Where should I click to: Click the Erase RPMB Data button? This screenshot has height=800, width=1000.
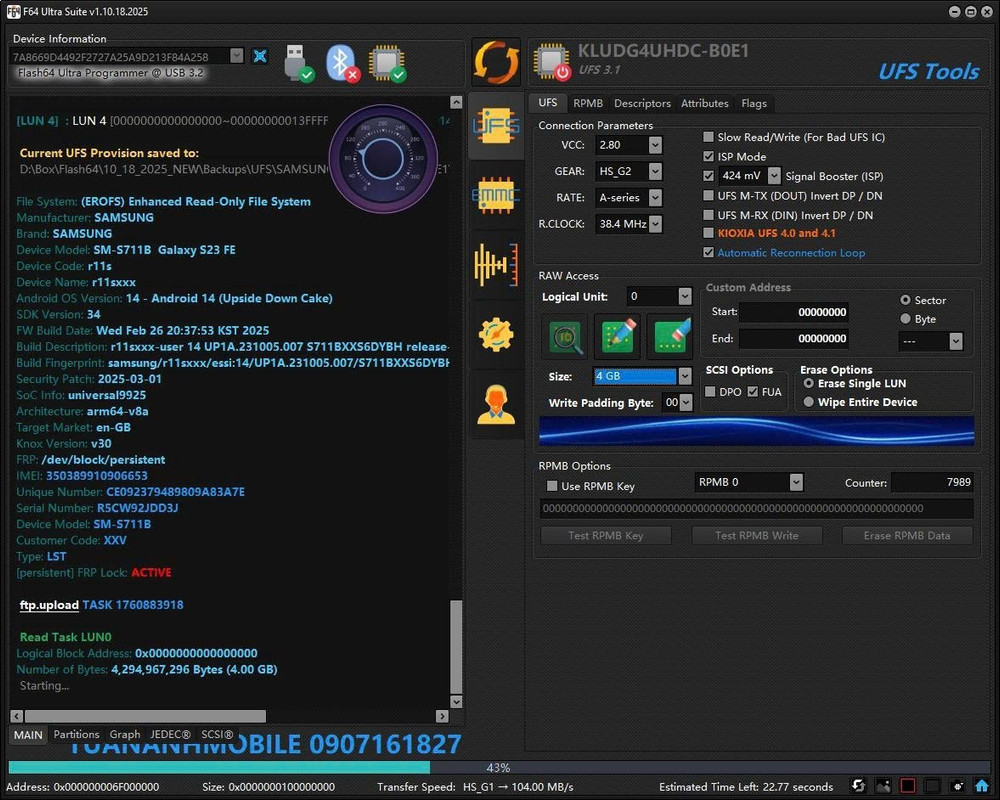[907, 535]
